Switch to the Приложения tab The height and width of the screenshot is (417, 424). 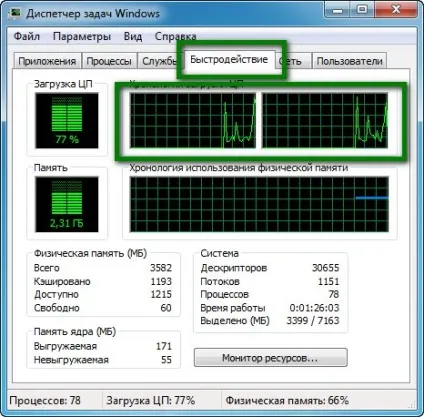(x=47, y=61)
